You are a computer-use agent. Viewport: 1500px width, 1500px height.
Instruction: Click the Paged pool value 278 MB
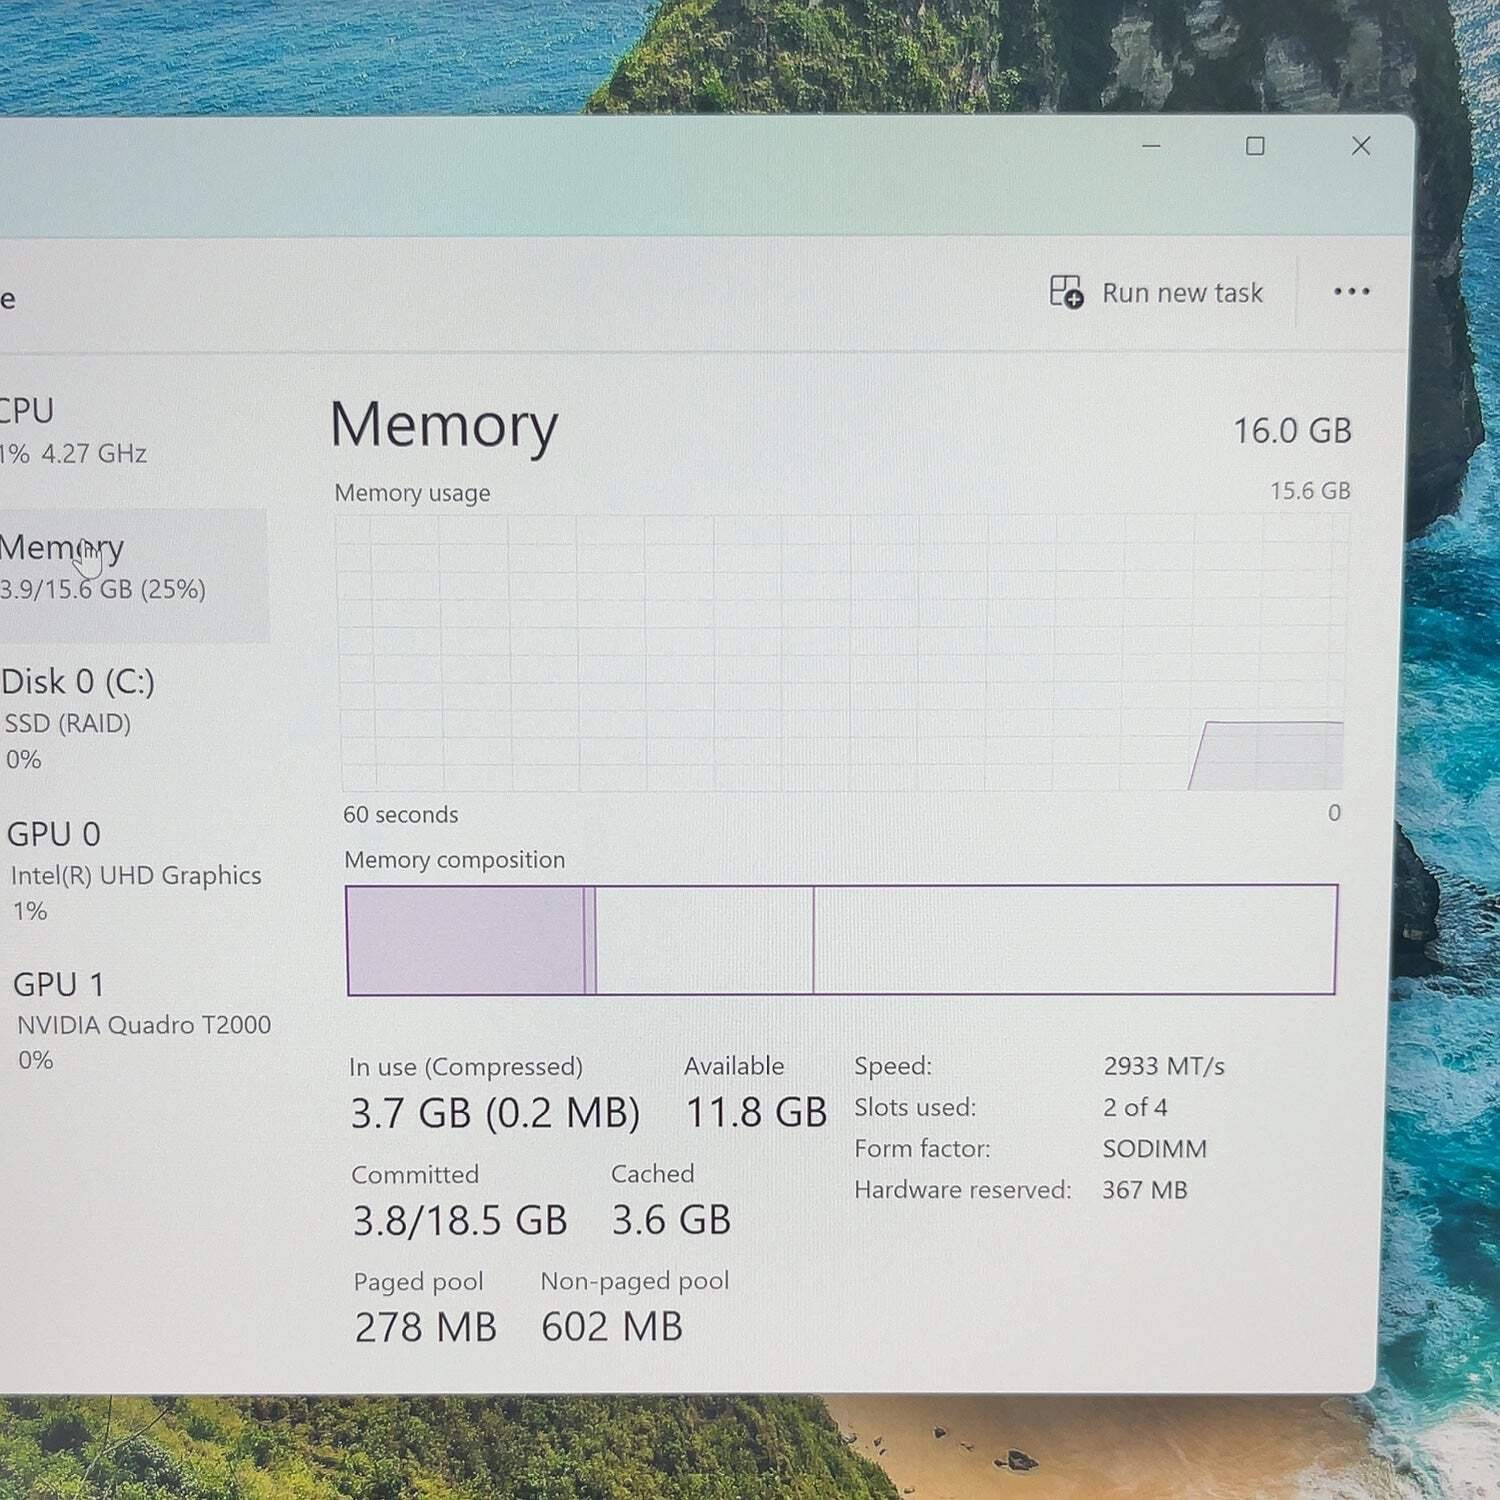pos(425,1327)
